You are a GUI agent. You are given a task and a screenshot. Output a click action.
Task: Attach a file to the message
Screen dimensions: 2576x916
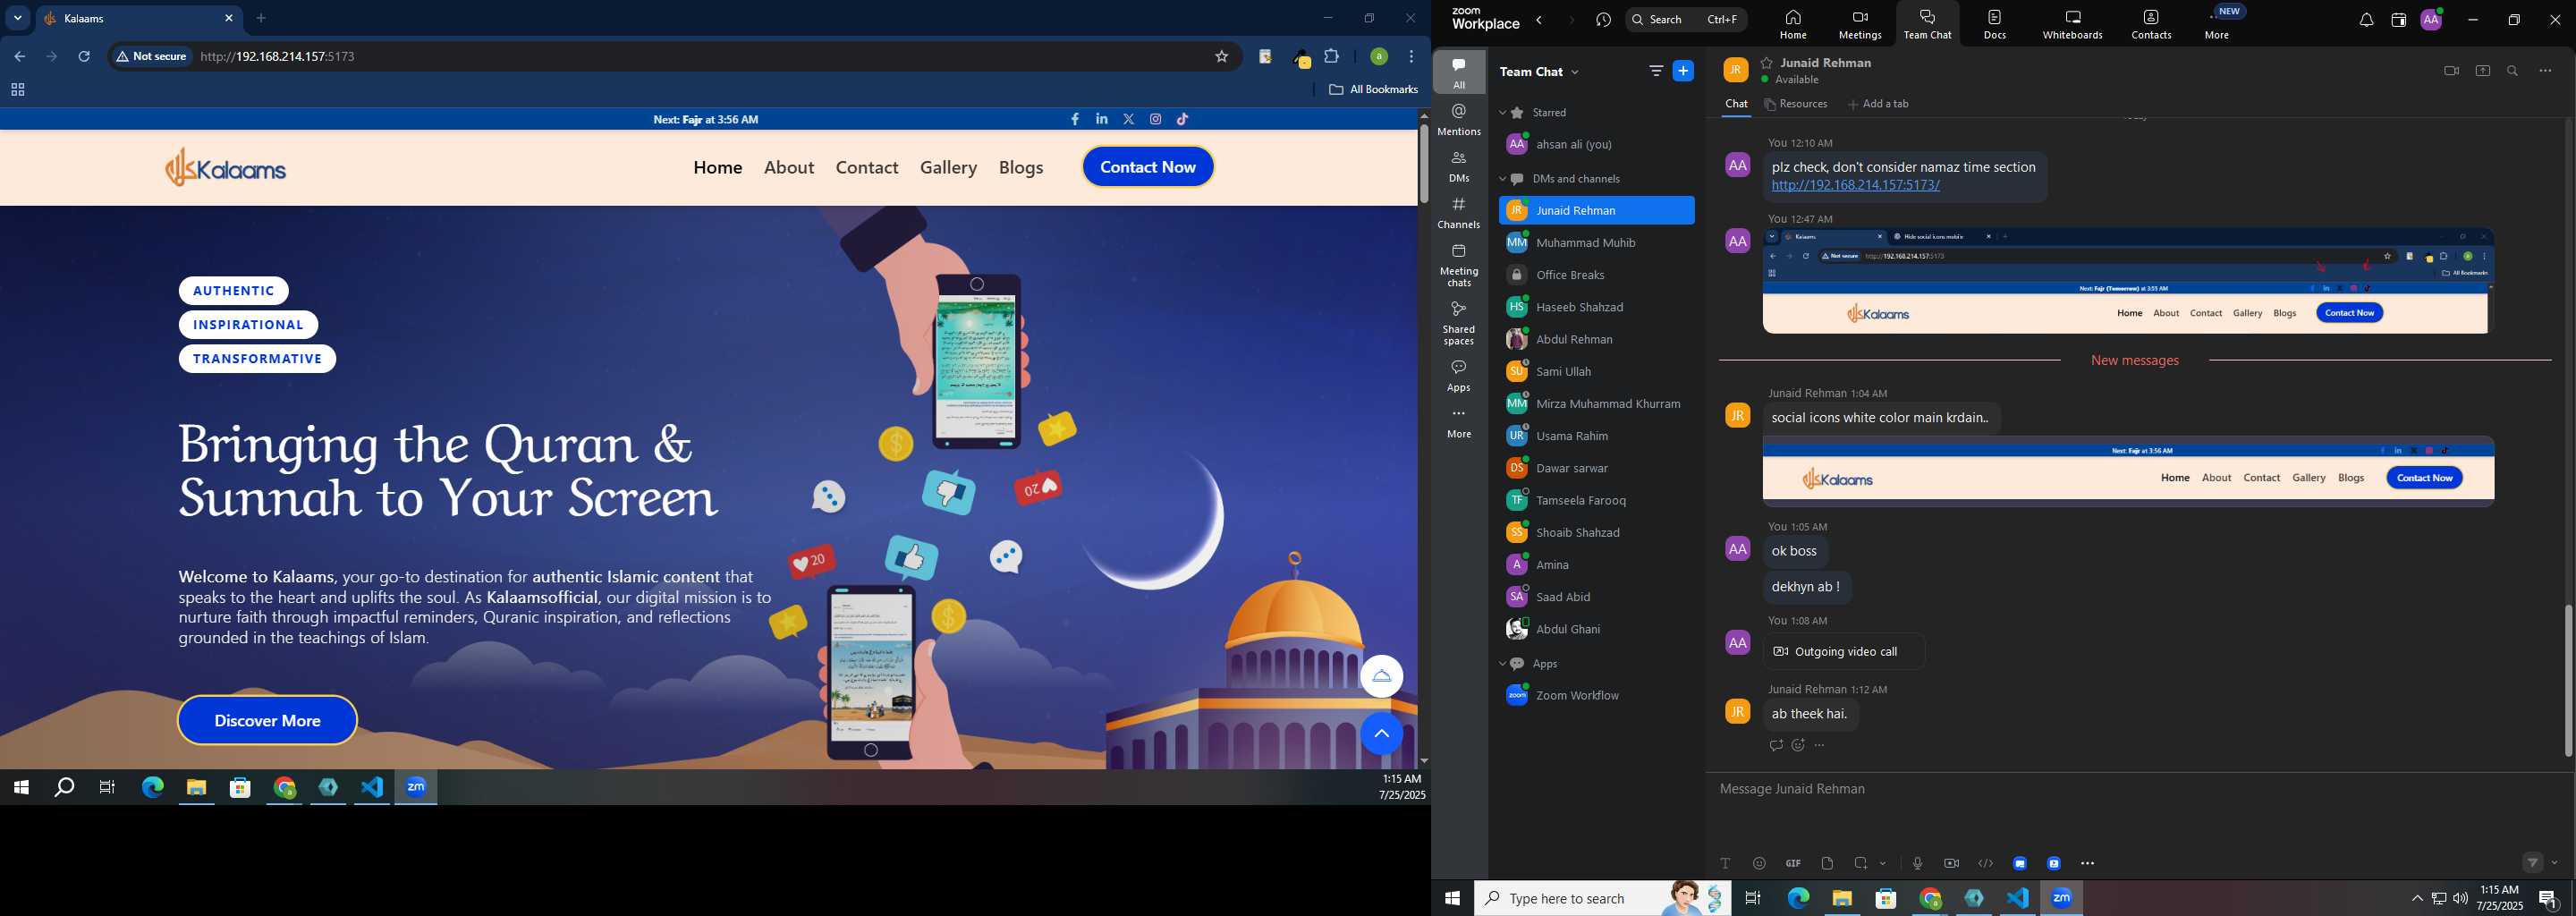coord(1827,864)
